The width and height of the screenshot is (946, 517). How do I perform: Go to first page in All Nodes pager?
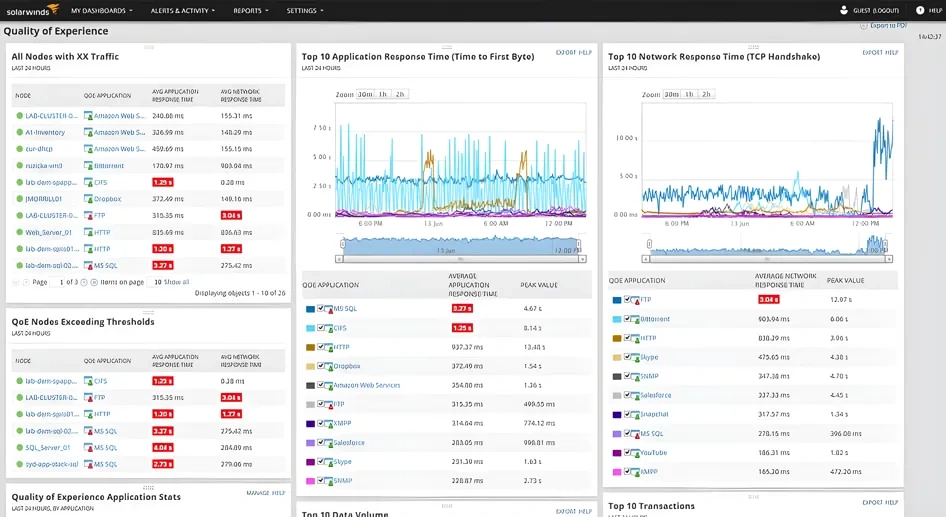pyautogui.click(x=16, y=282)
